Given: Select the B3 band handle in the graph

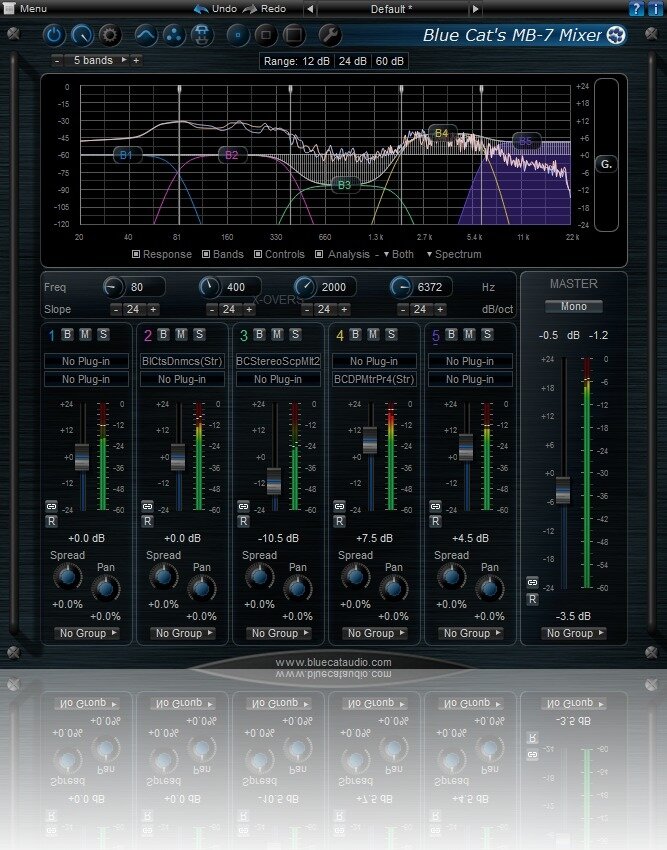Looking at the screenshot, I should click(x=344, y=185).
